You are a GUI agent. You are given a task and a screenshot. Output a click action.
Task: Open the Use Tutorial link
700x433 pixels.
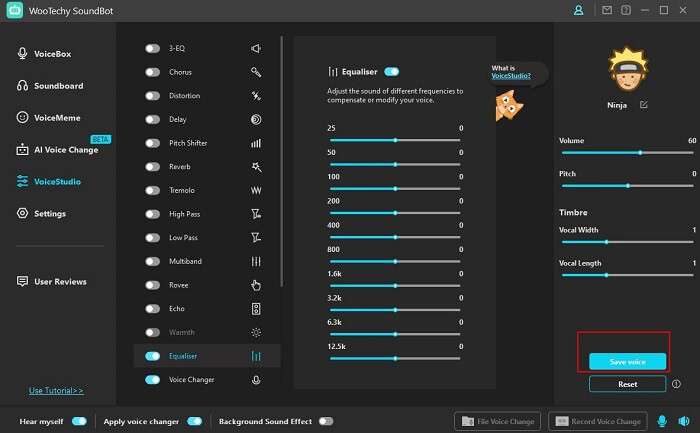pyautogui.click(x=56, y=391)
